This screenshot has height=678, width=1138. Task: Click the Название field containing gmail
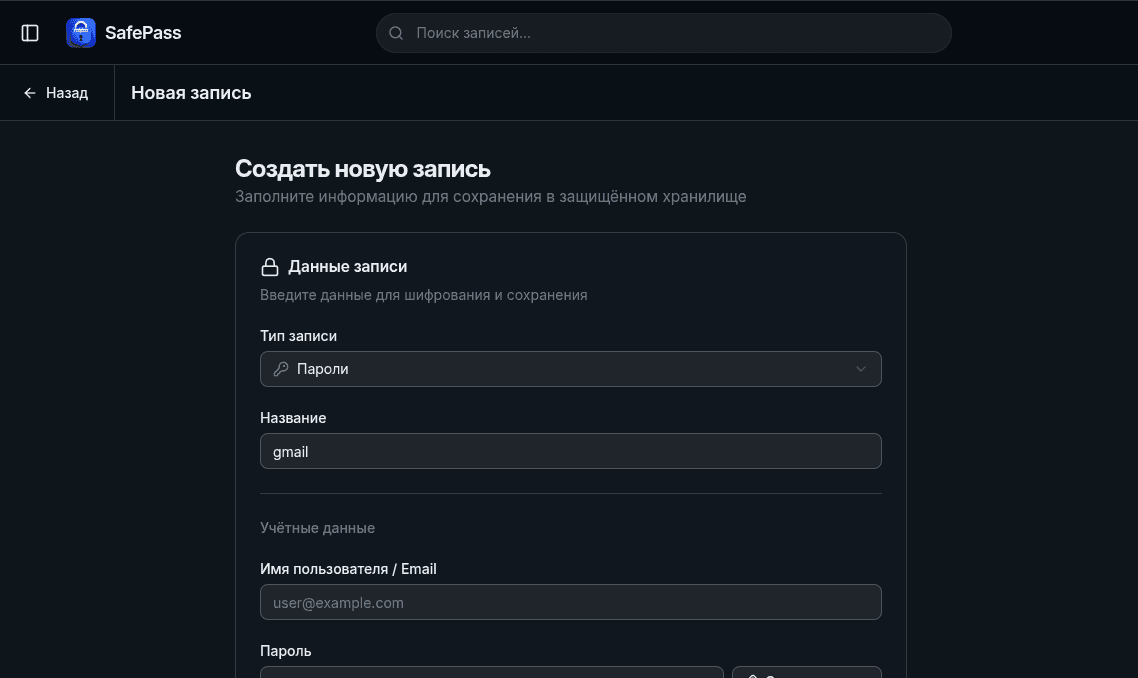point(570,451)
